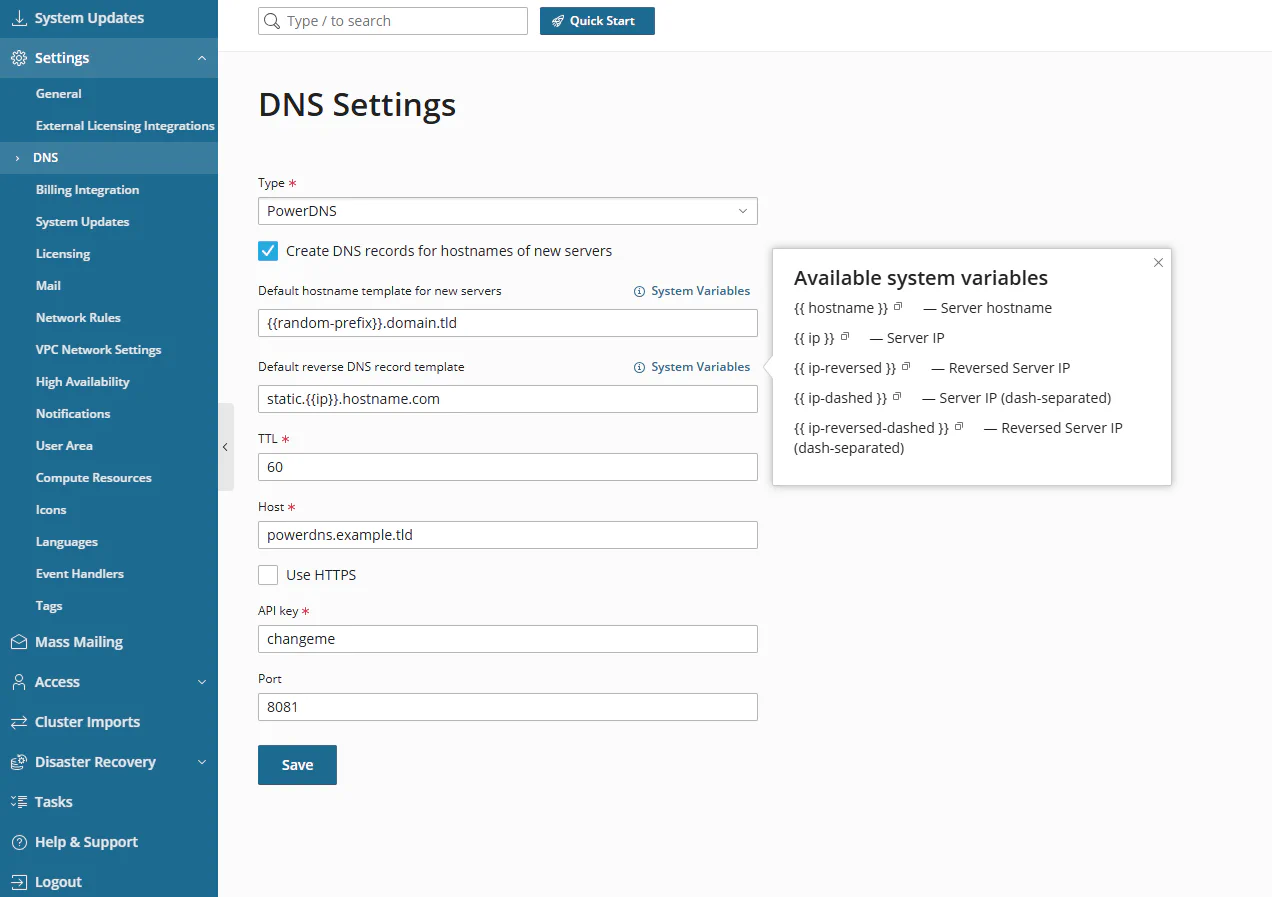Click the 'Available system variables' heading
Viewport: 1272px width, 897px height.
(921, 278)
